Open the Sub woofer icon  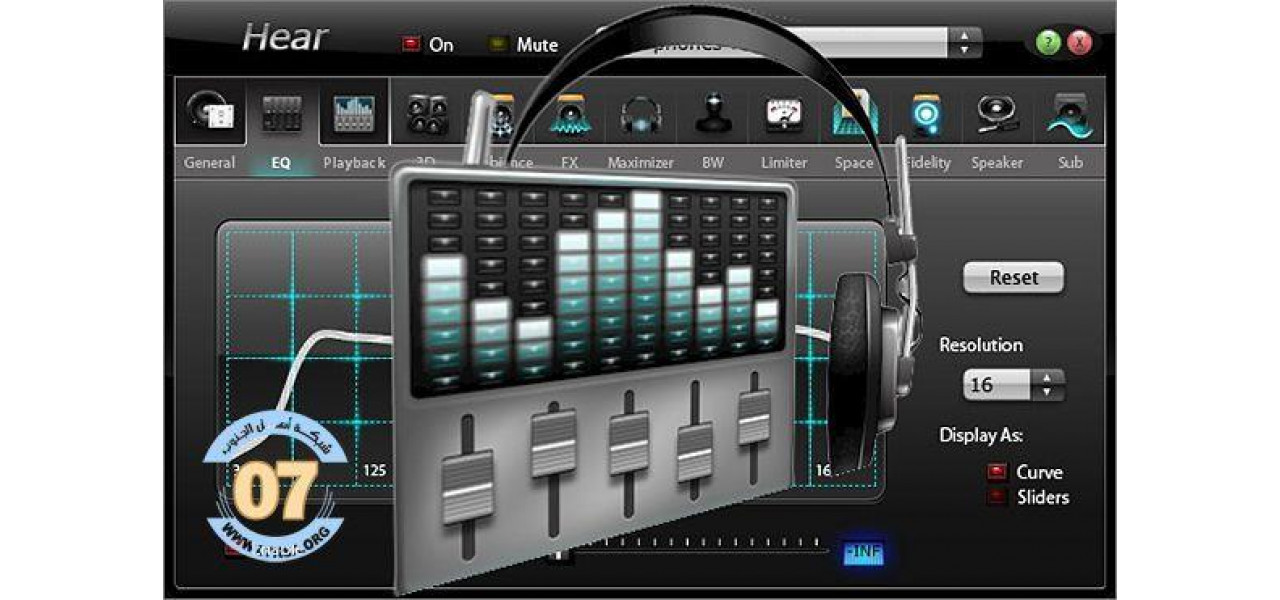point(1069,116)
